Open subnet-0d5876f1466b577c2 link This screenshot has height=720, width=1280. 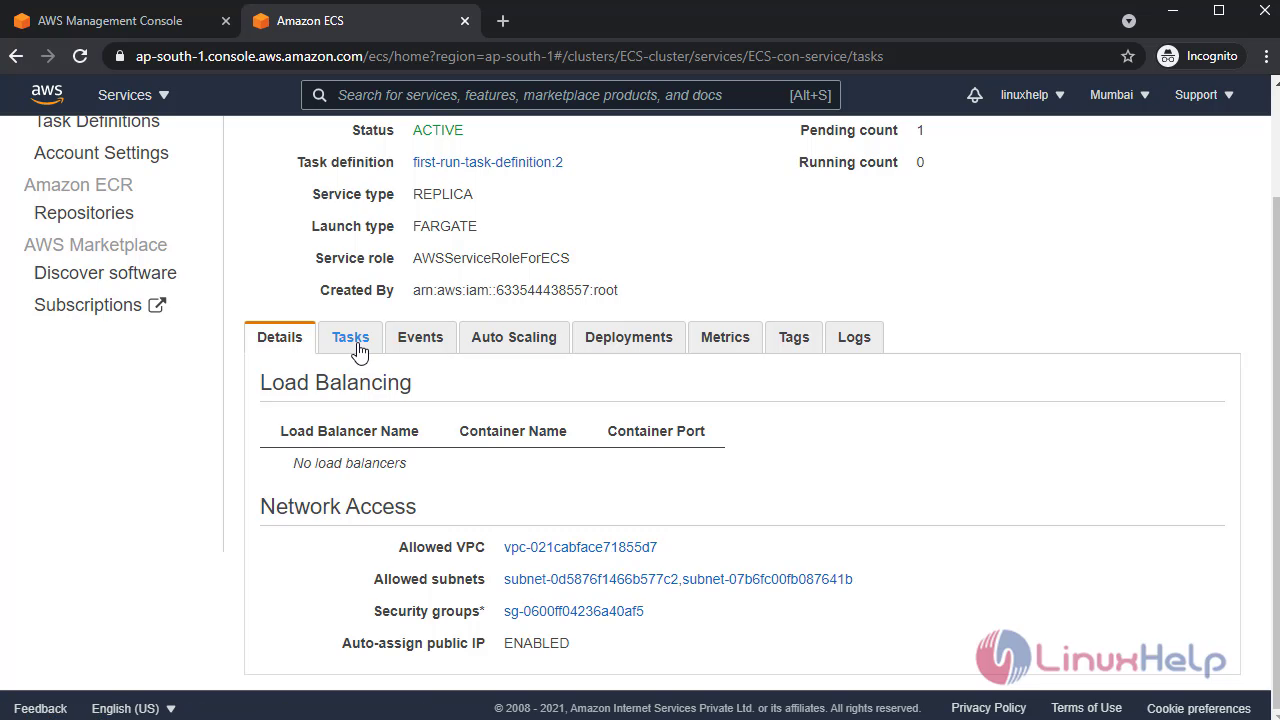[591, 579]
